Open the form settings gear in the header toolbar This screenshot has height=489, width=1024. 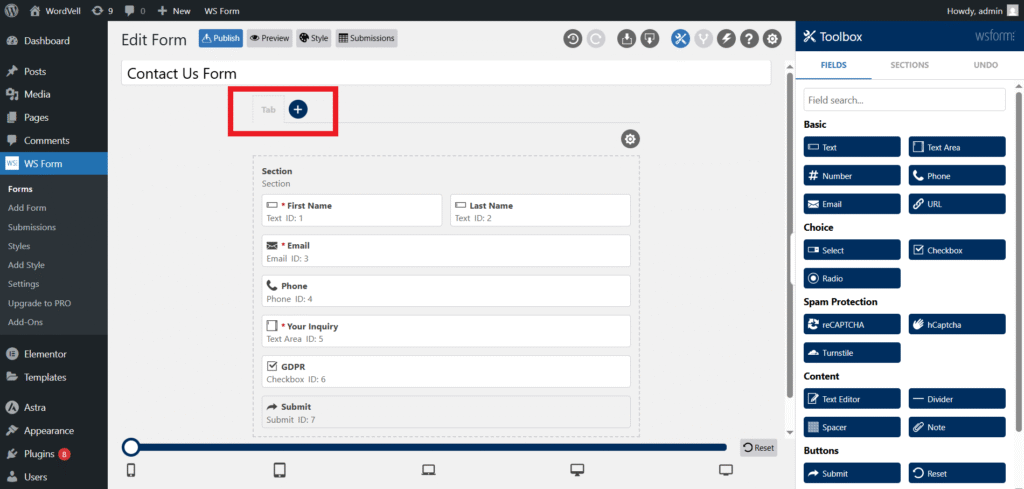pos(772,39)
